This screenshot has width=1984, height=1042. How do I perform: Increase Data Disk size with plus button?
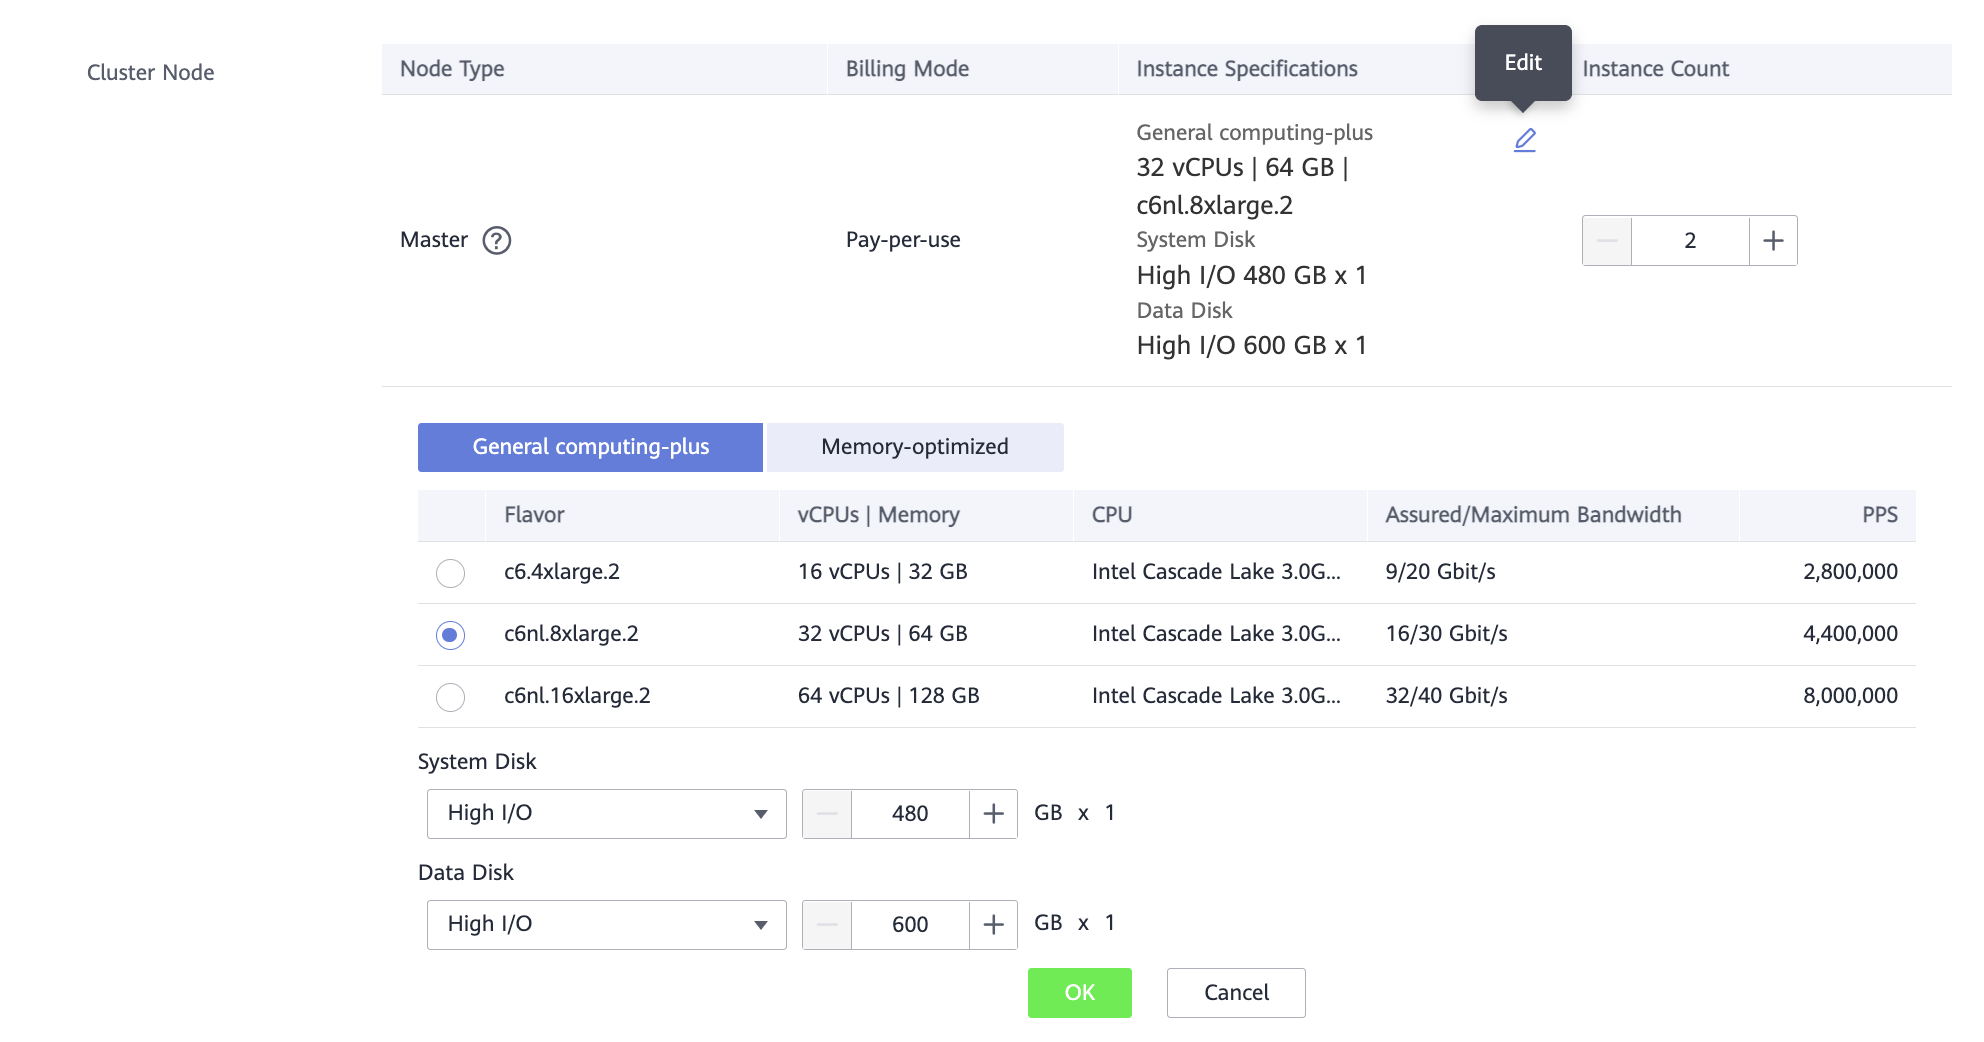point(993,925)
